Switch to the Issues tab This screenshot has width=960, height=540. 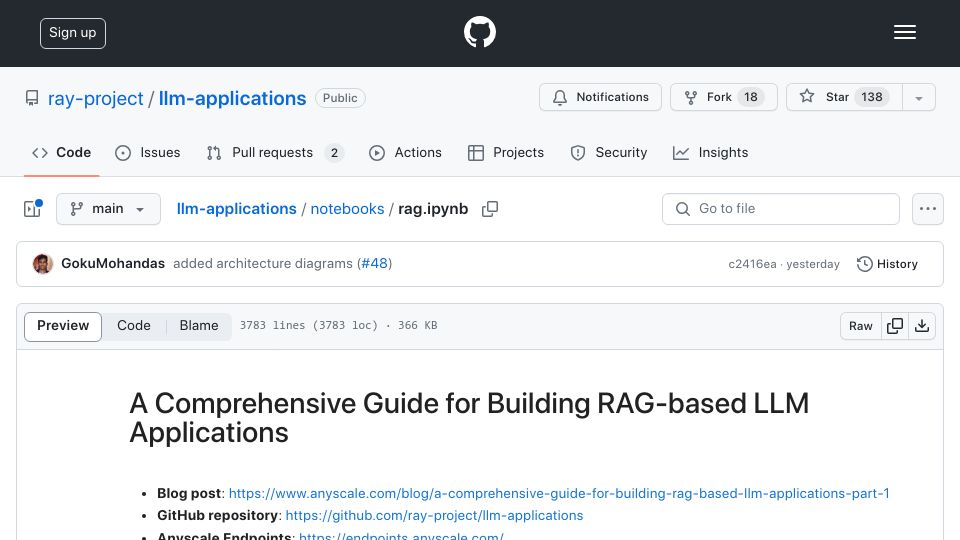coord(148,152)
